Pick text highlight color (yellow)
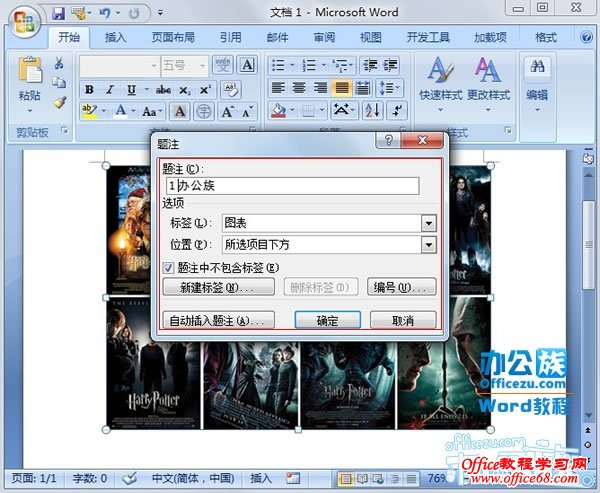 coord(89,111)
